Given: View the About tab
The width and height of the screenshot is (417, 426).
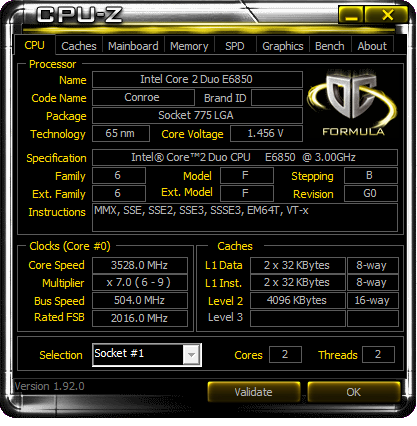Looking at the screenshot, I should coord(372,46).
